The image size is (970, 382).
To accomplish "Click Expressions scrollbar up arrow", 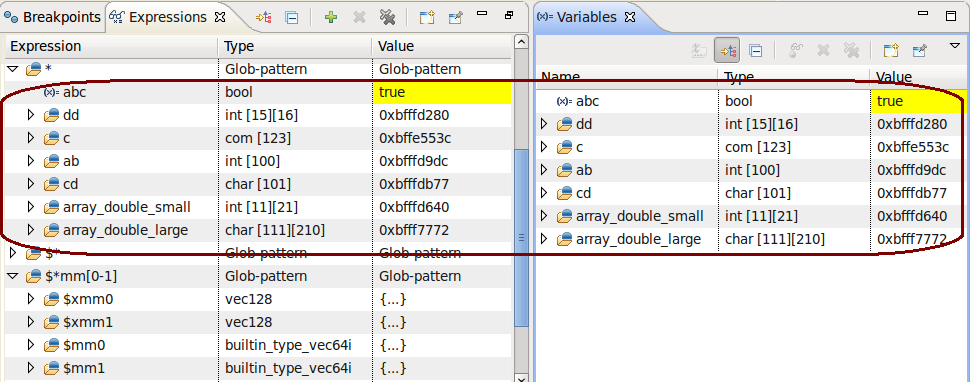I will (521, 42).
